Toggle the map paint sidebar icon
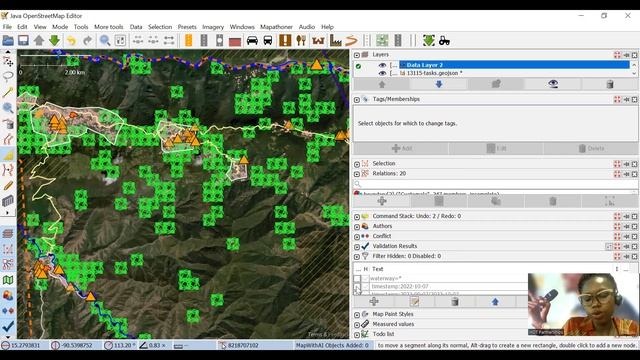The width and height of the screenshot is (640, 360). click(8, 280)
